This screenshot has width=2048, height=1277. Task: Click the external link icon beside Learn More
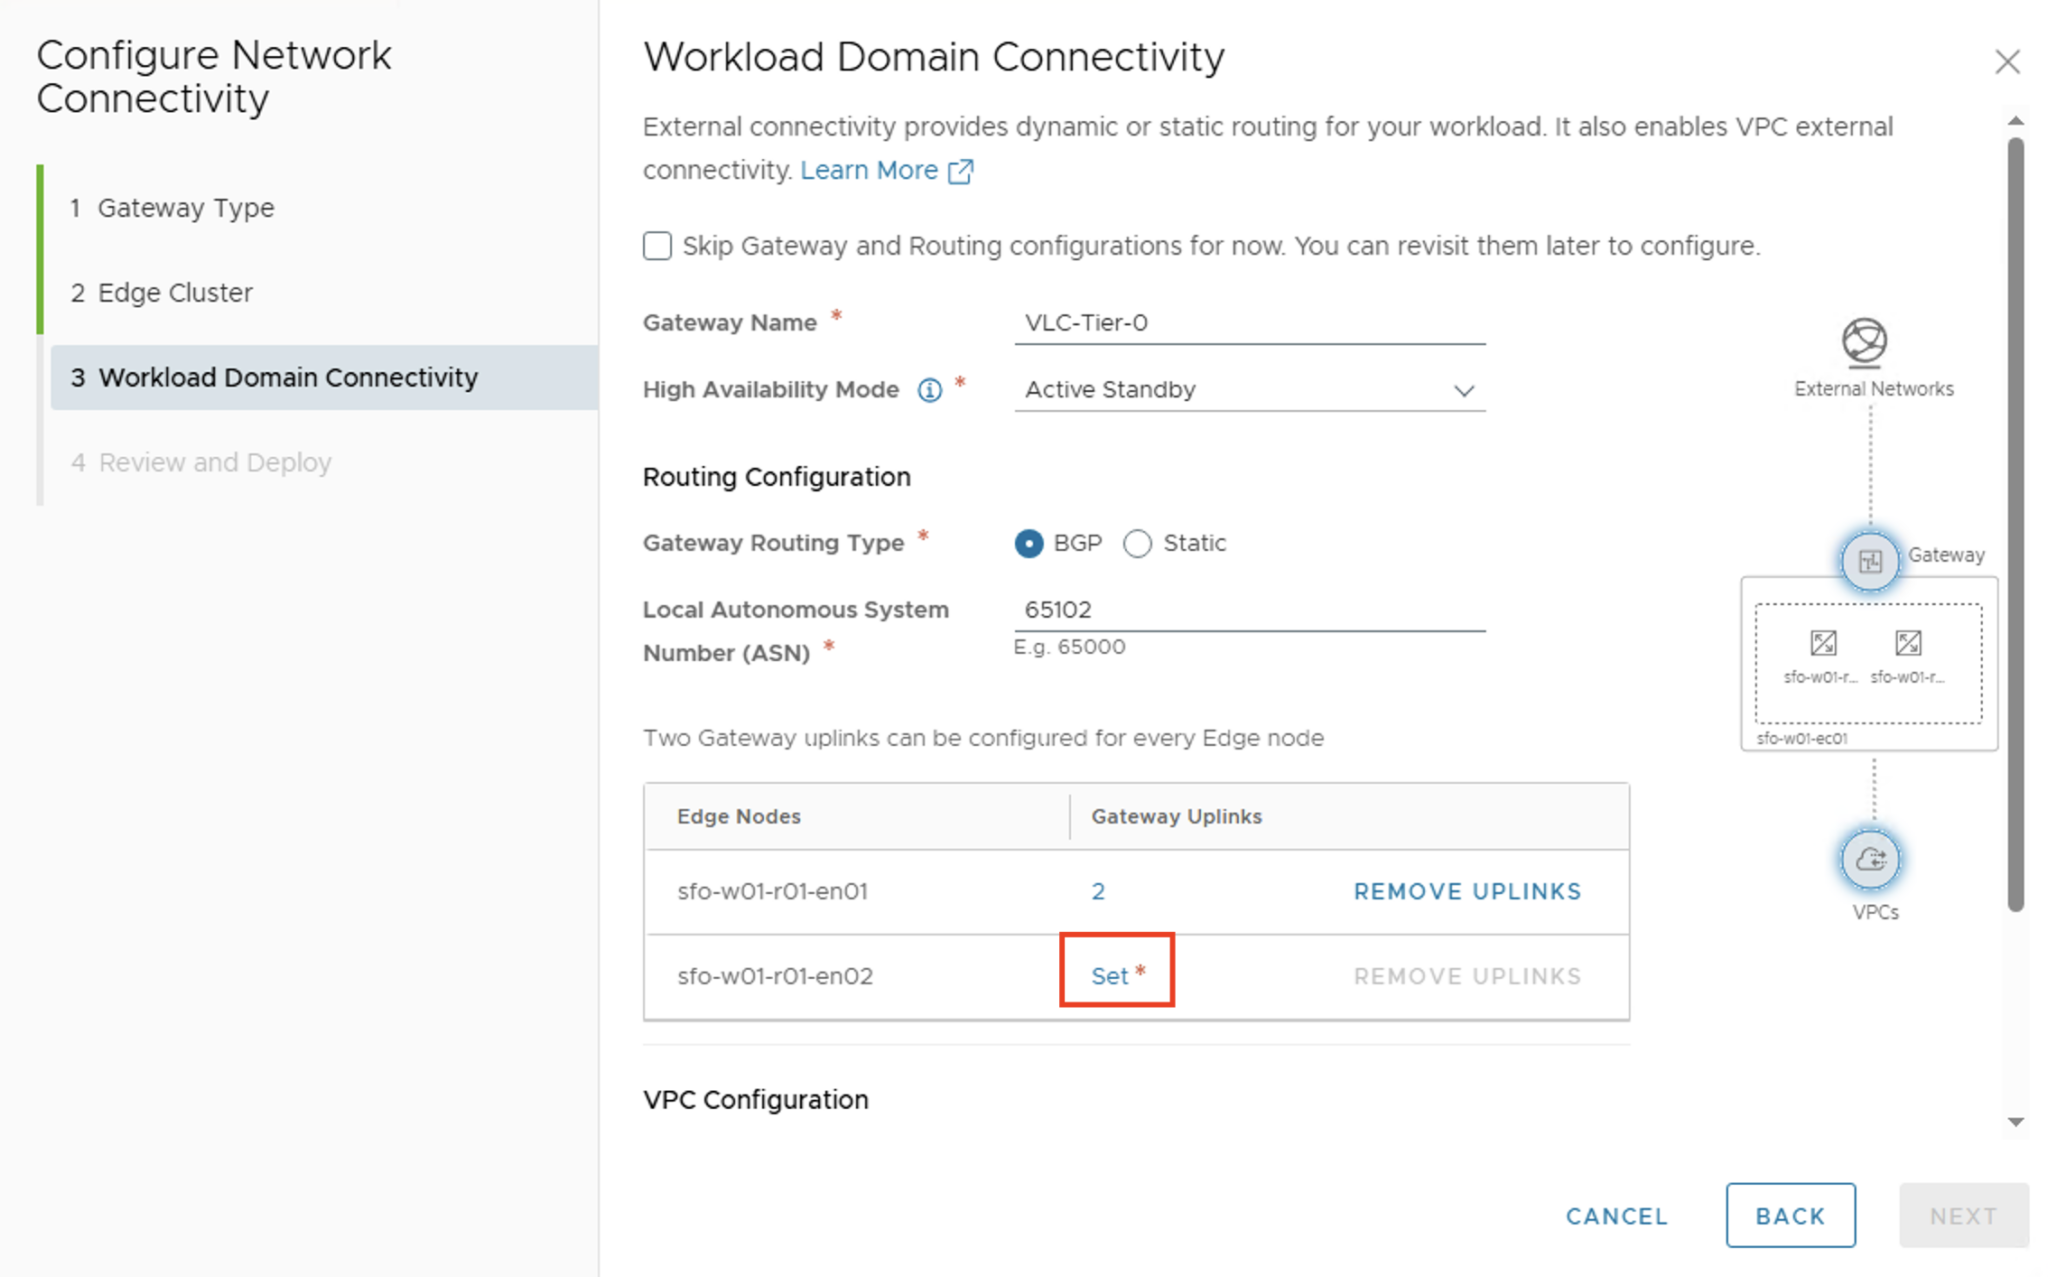(961, 170)
